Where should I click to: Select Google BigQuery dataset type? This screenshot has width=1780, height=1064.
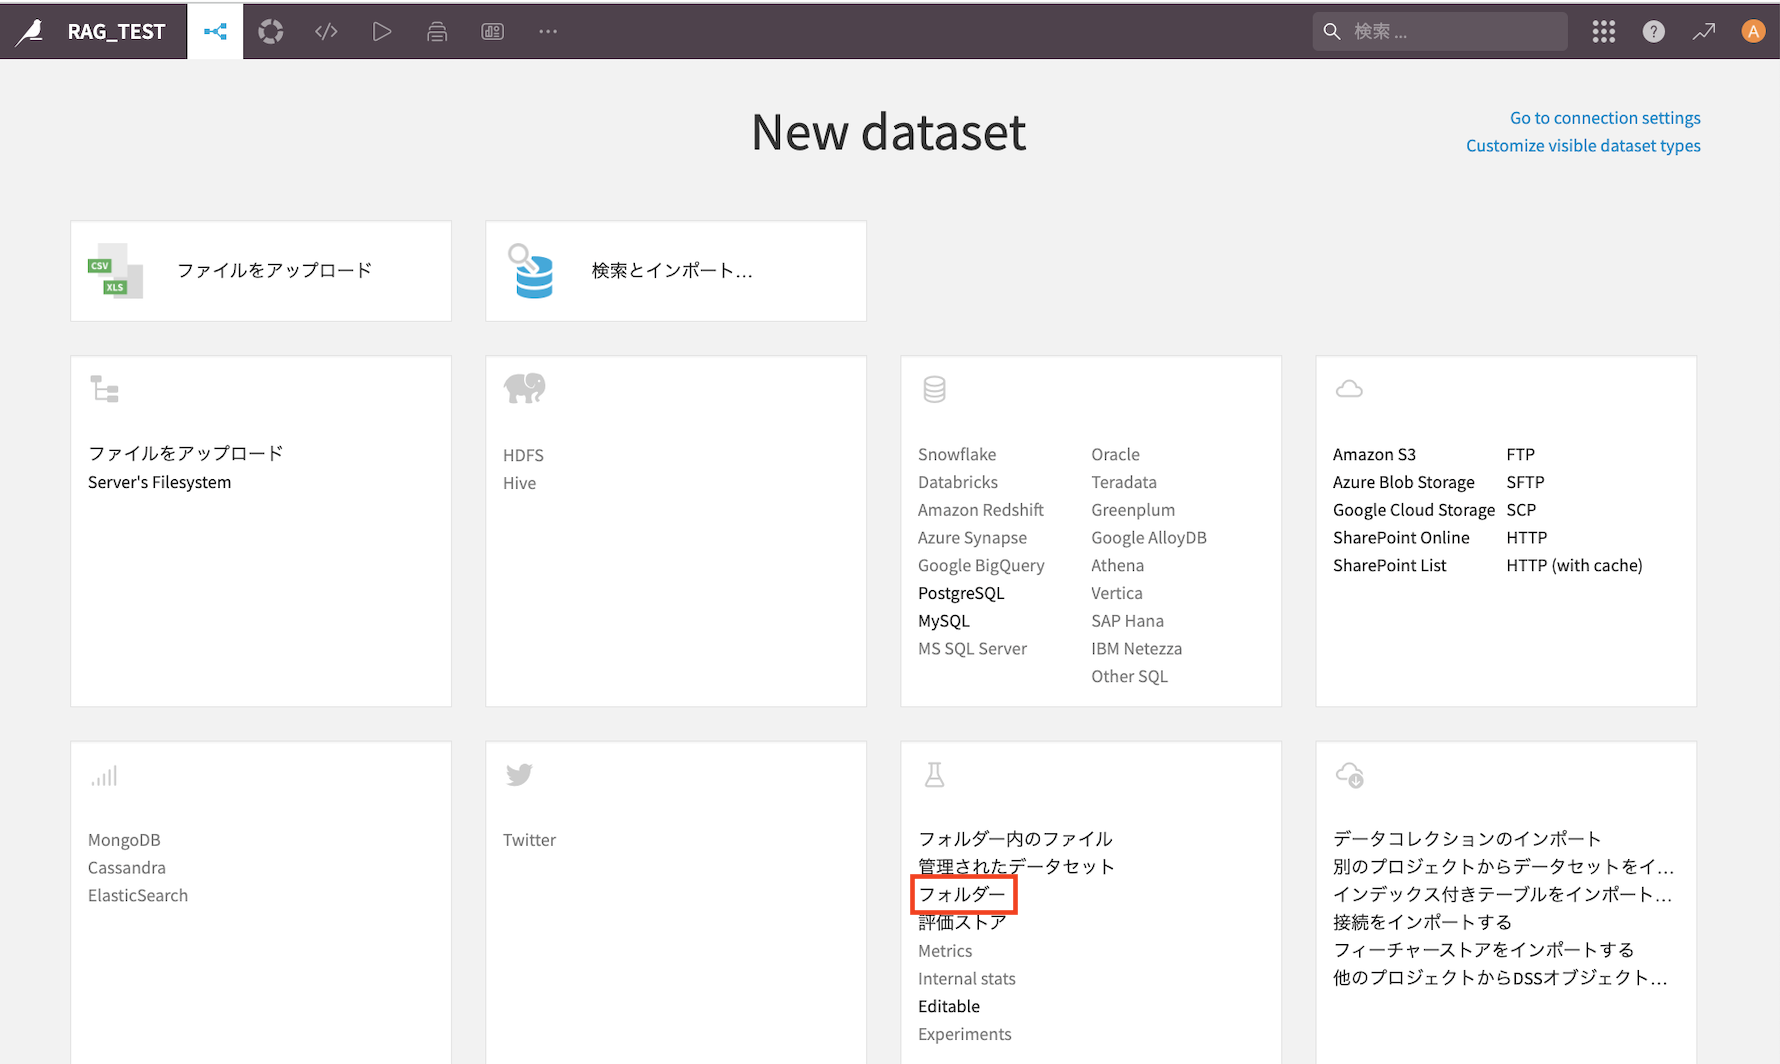981,566
